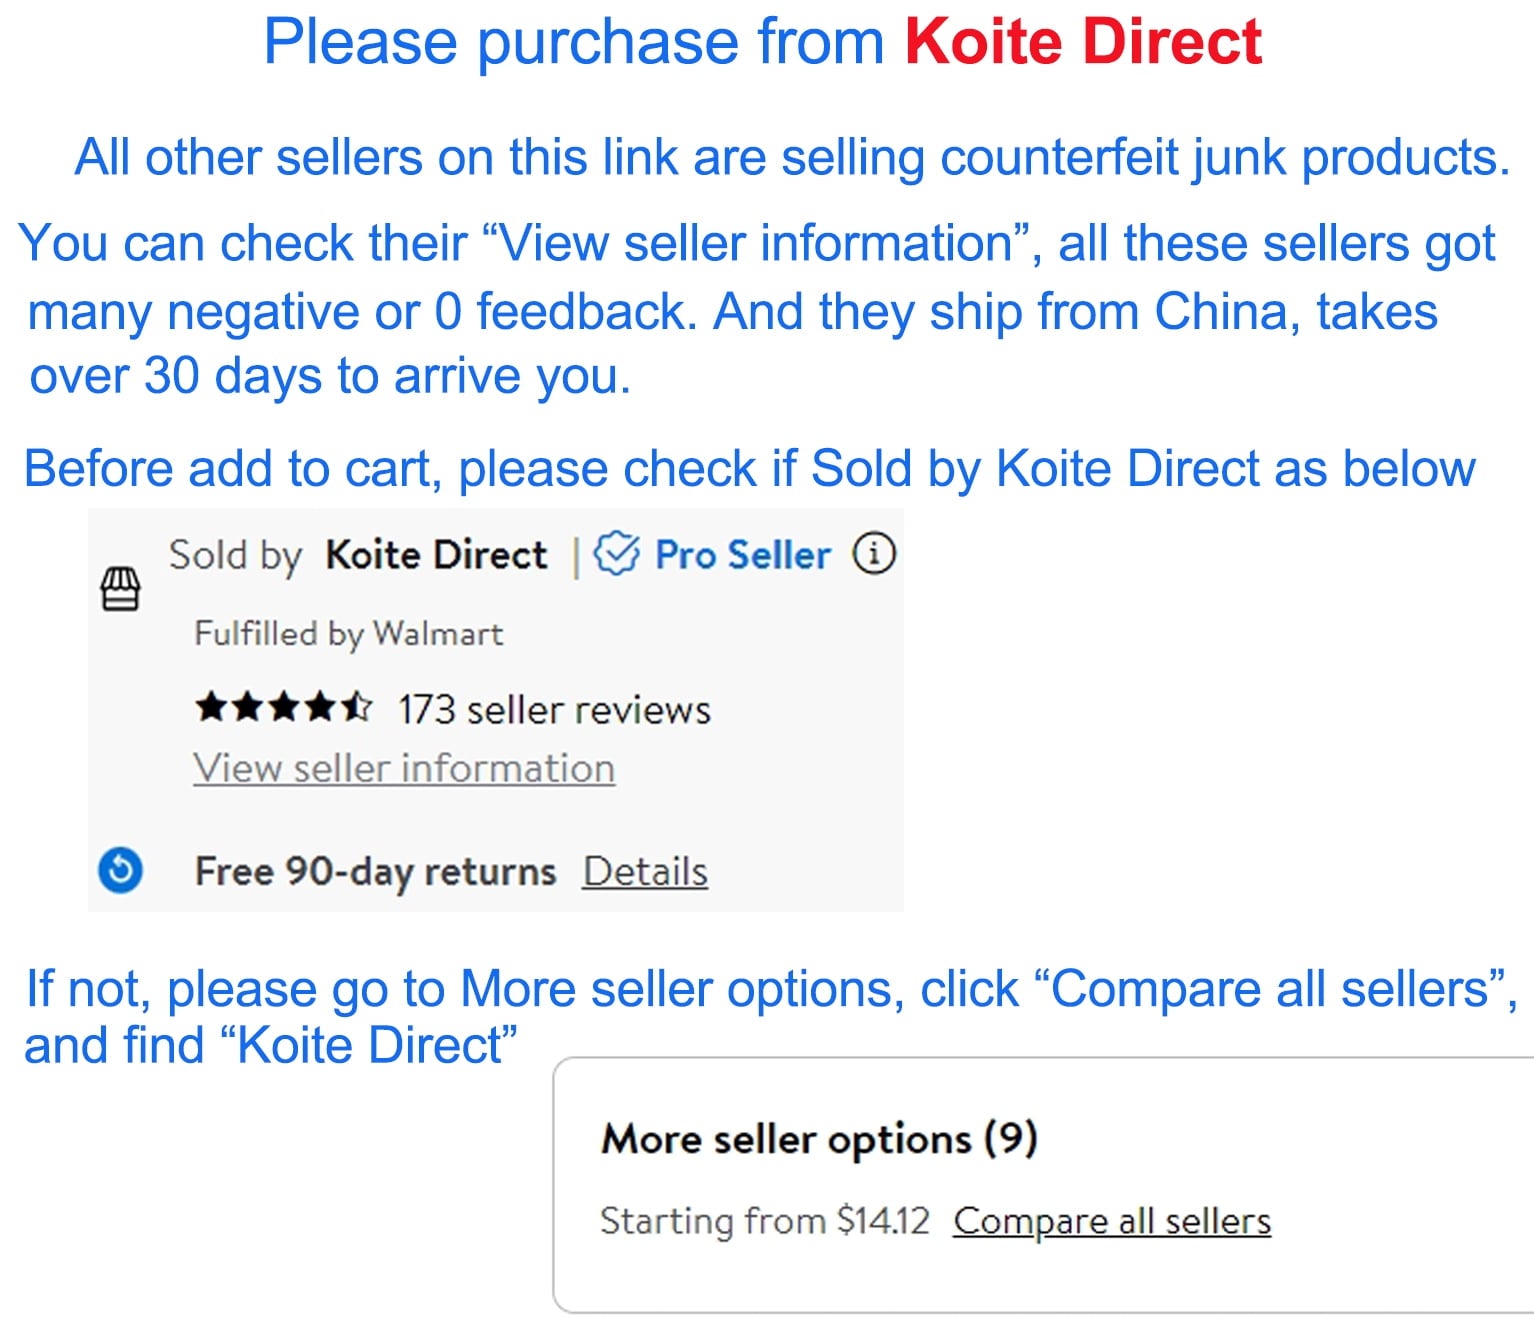Screen dimensions: 1534x1331
Task: Click the Fulfilled by Walmart text
Action: tap(349, 634)
